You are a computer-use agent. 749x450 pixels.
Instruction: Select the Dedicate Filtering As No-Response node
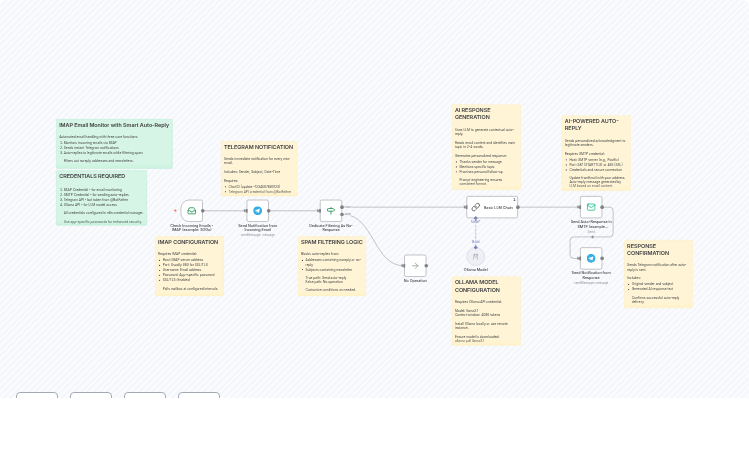[x=331, y=211]
